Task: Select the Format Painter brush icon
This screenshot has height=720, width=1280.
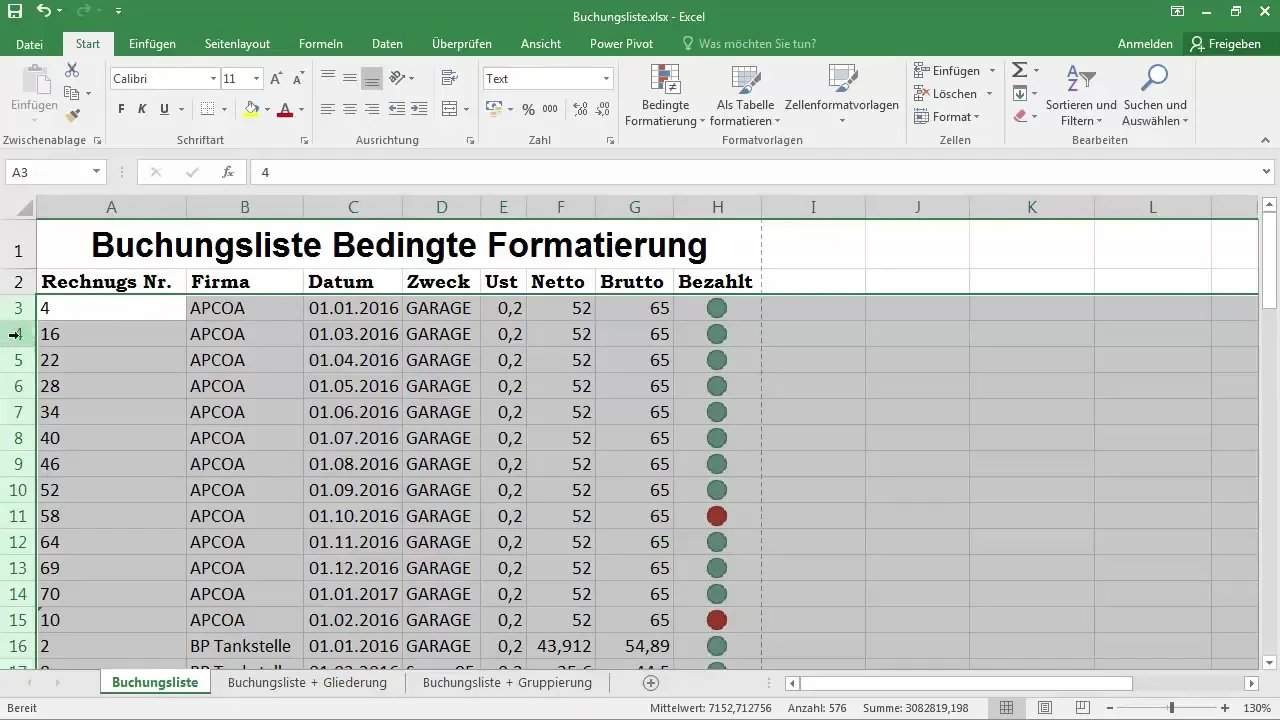Action: [72, 116]
